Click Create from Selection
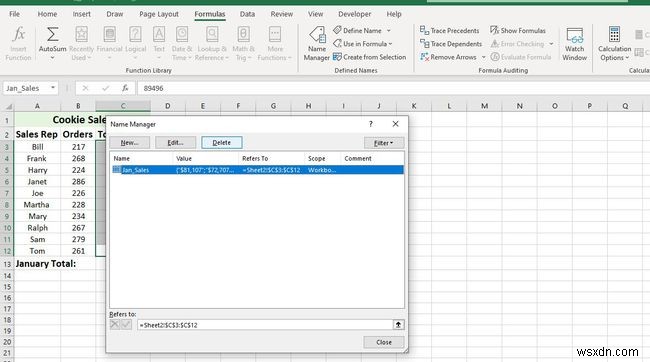Screen dimensions: 650x362 (x=370, y=57)
